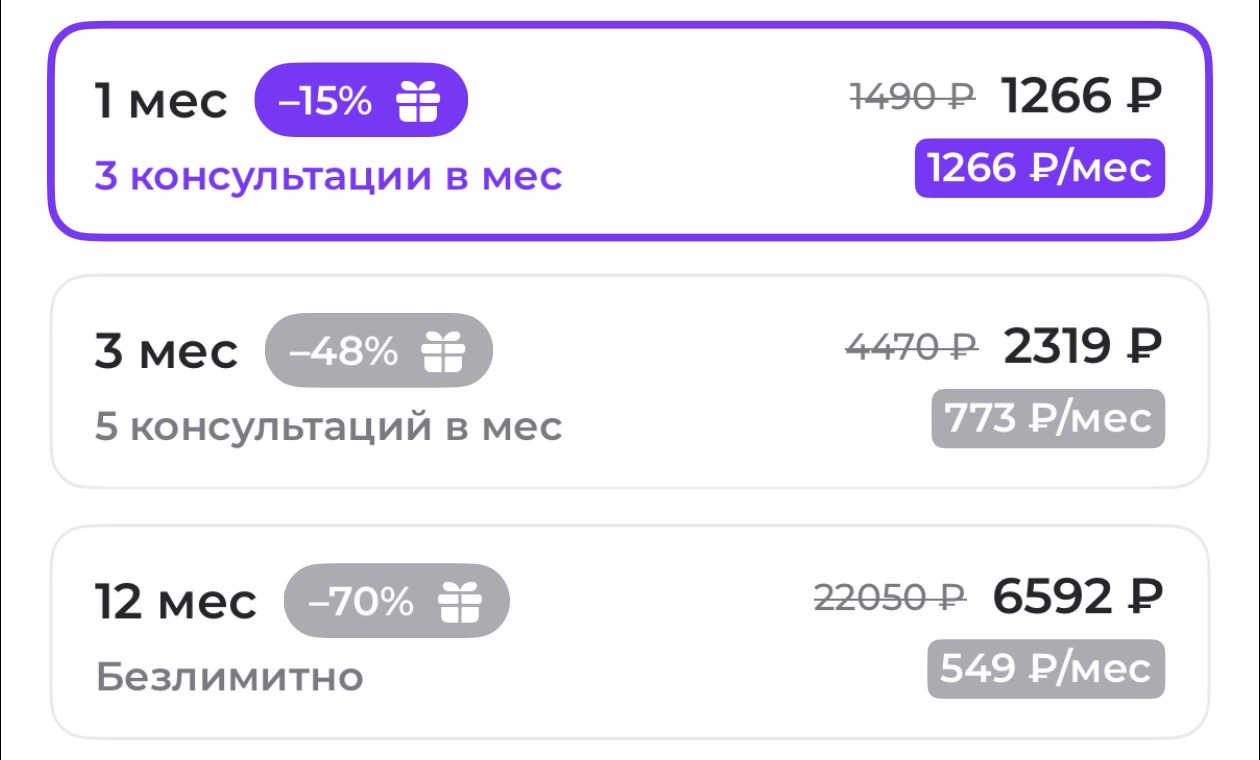Click the crossed-out 4470 ₽ price
Image resolution: width=1260 pixels, height=760 pixels.
(x=912, y=347)
